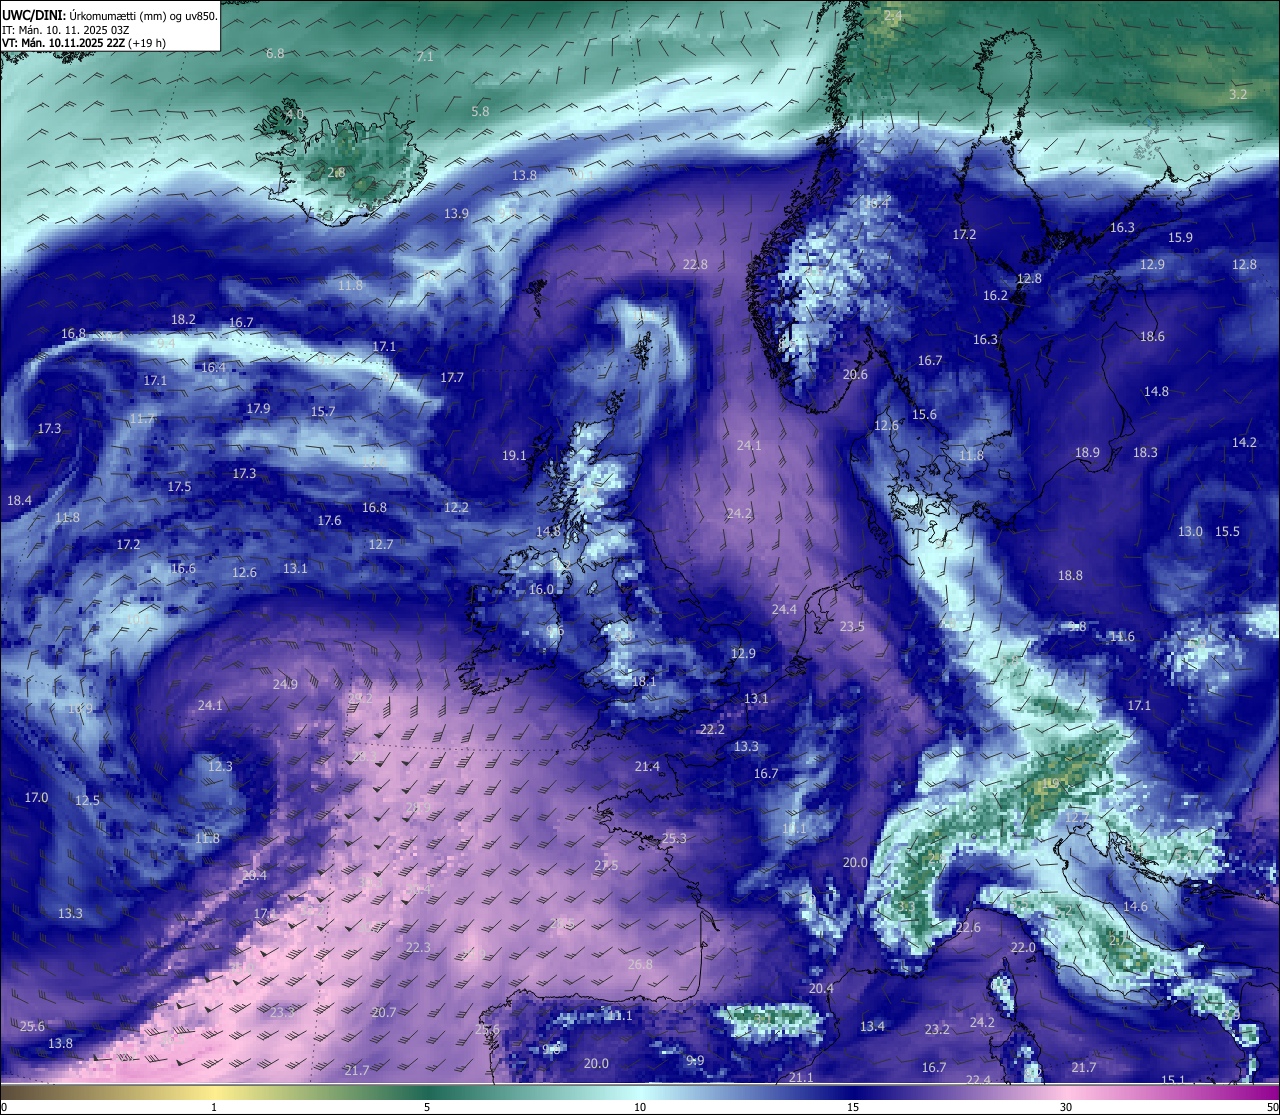The width and height of the screenshot is (1280, 1115).
Task: Click the map value 15.7 beside 17.9
Action: [x=322, y=412]
